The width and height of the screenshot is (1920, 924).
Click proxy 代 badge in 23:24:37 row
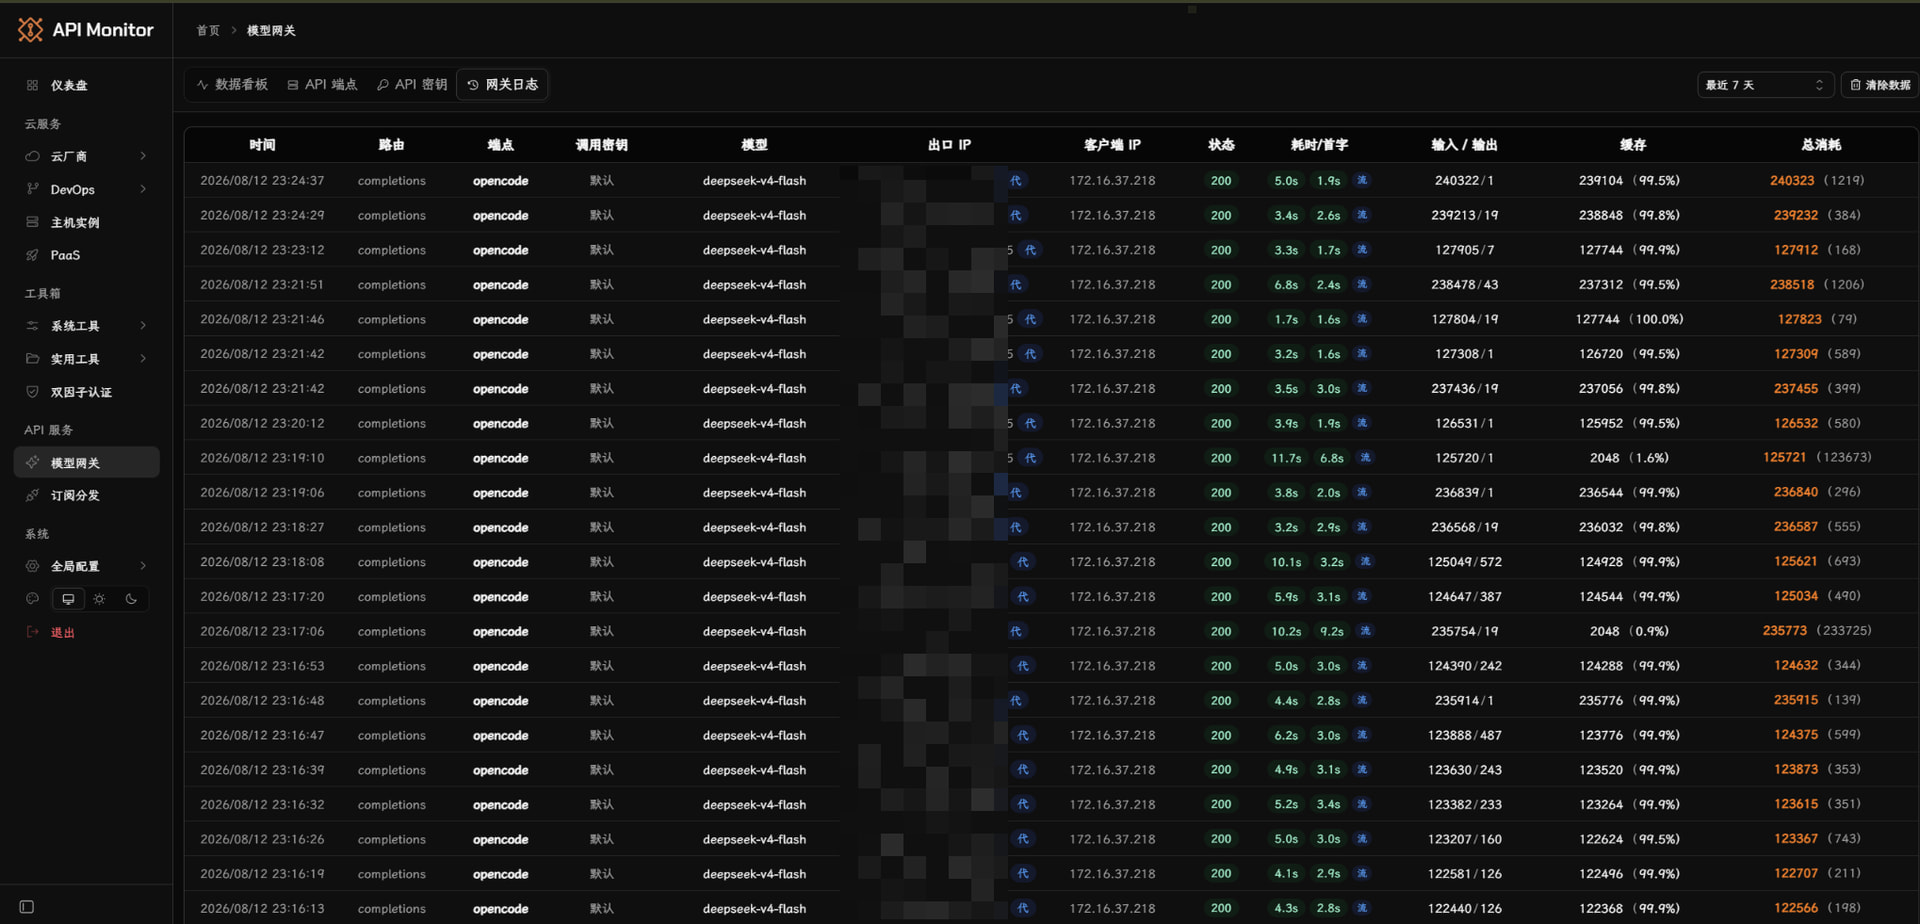pos(1016,181)
